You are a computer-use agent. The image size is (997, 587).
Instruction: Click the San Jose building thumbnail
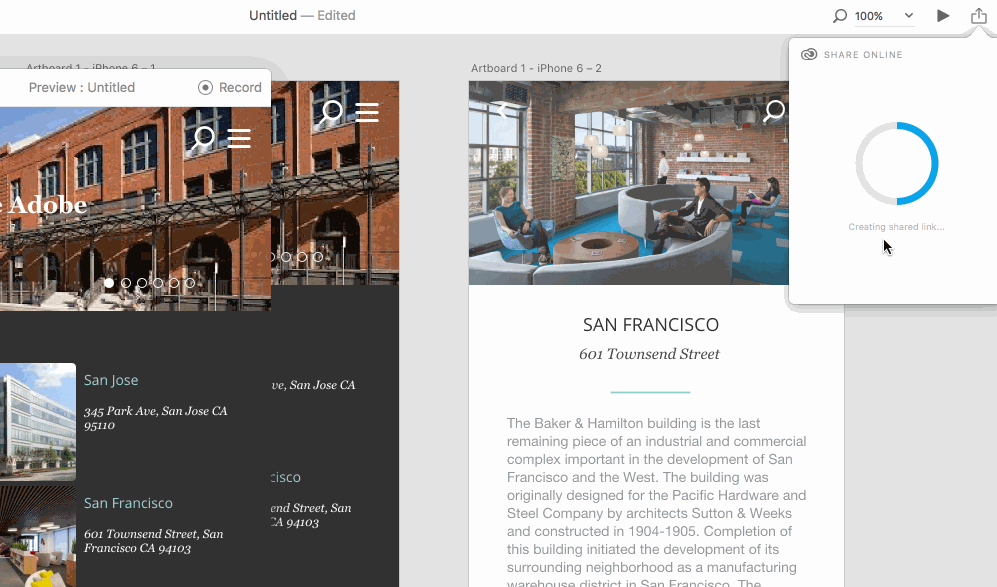[38, 420]
